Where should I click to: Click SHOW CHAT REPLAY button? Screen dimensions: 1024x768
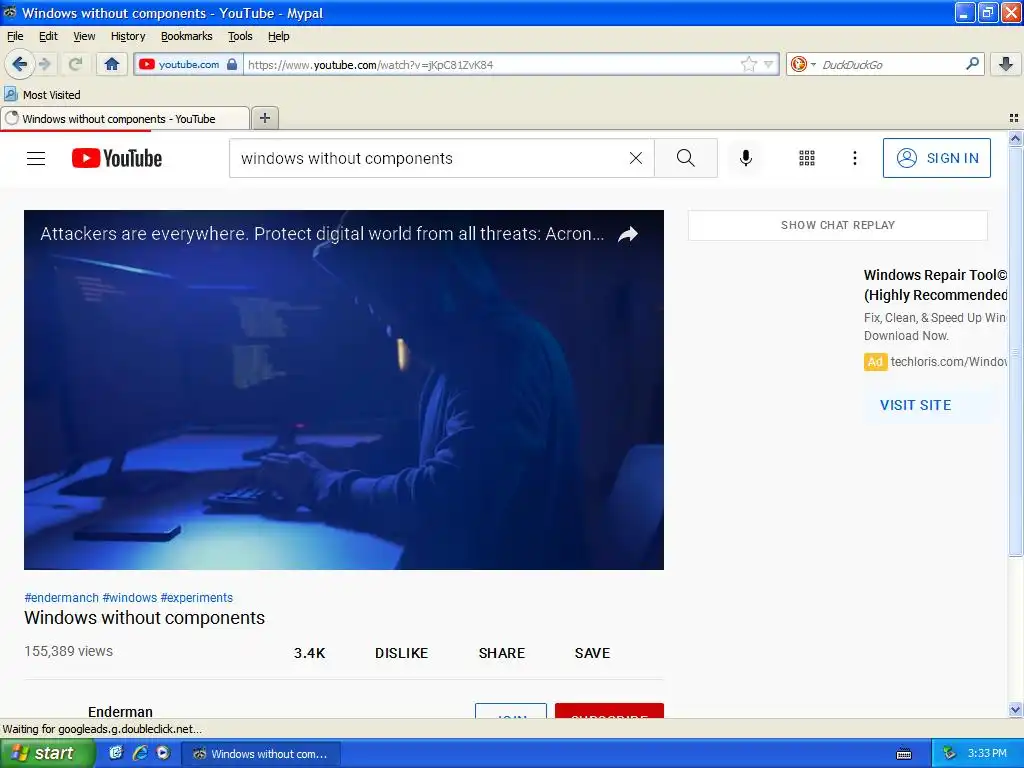837,225
